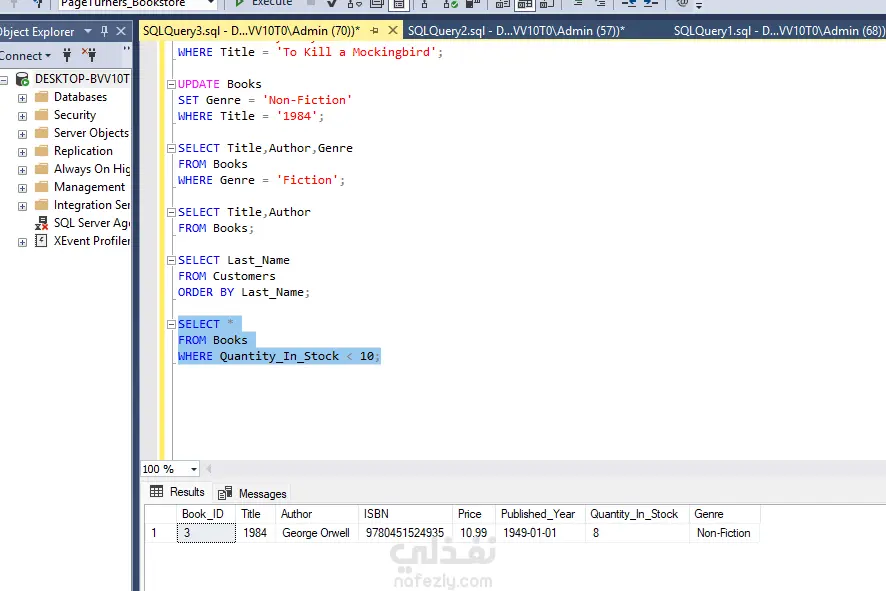Click the Security folder icon

[x=41, y=115]
